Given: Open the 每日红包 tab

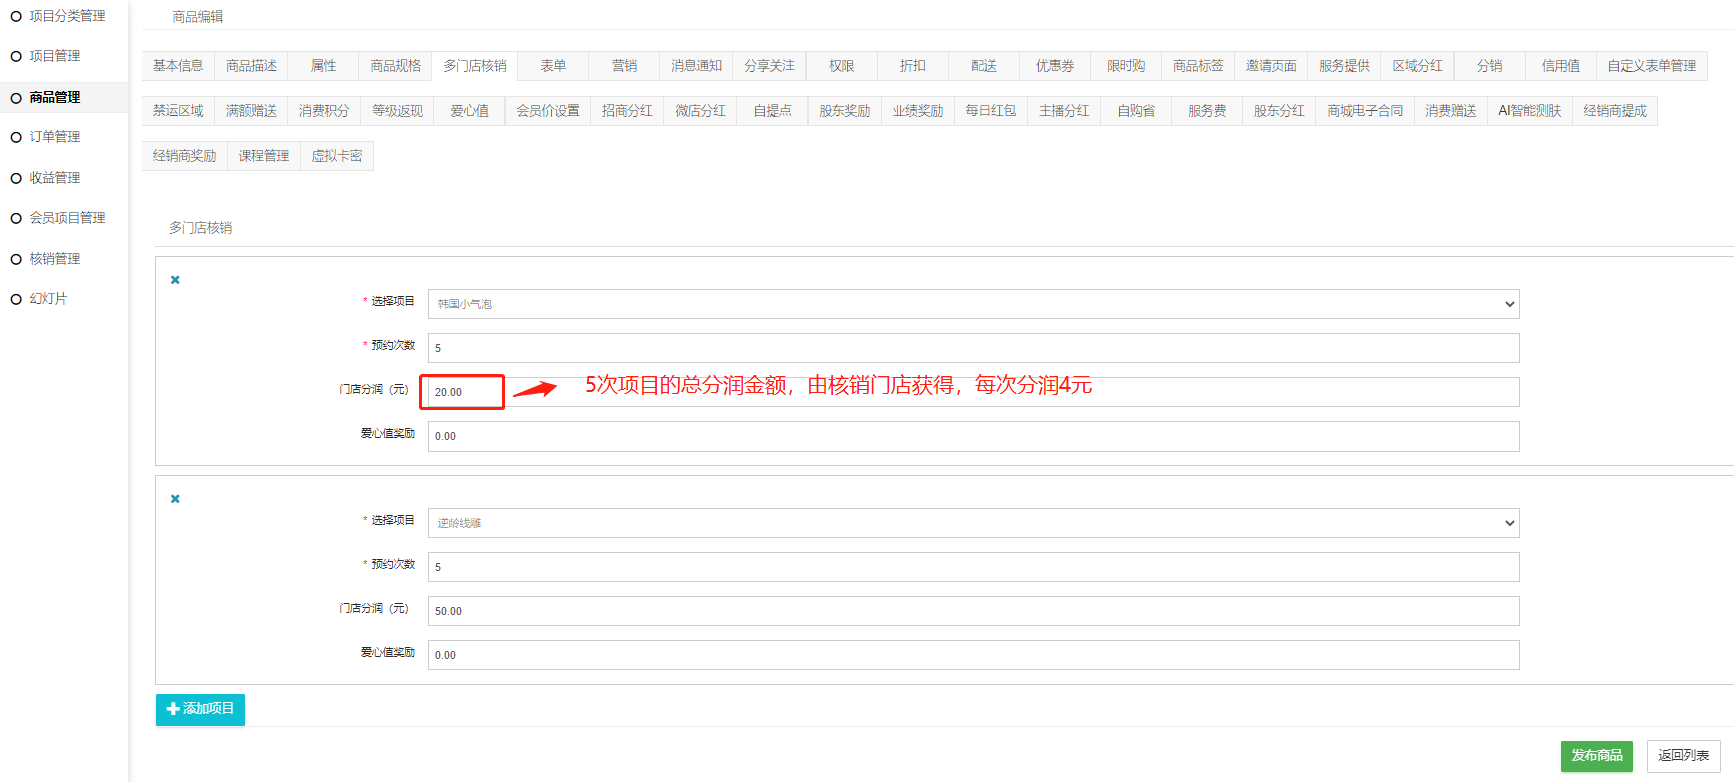Looking at the screenshot, I should (x=990, y=111).
